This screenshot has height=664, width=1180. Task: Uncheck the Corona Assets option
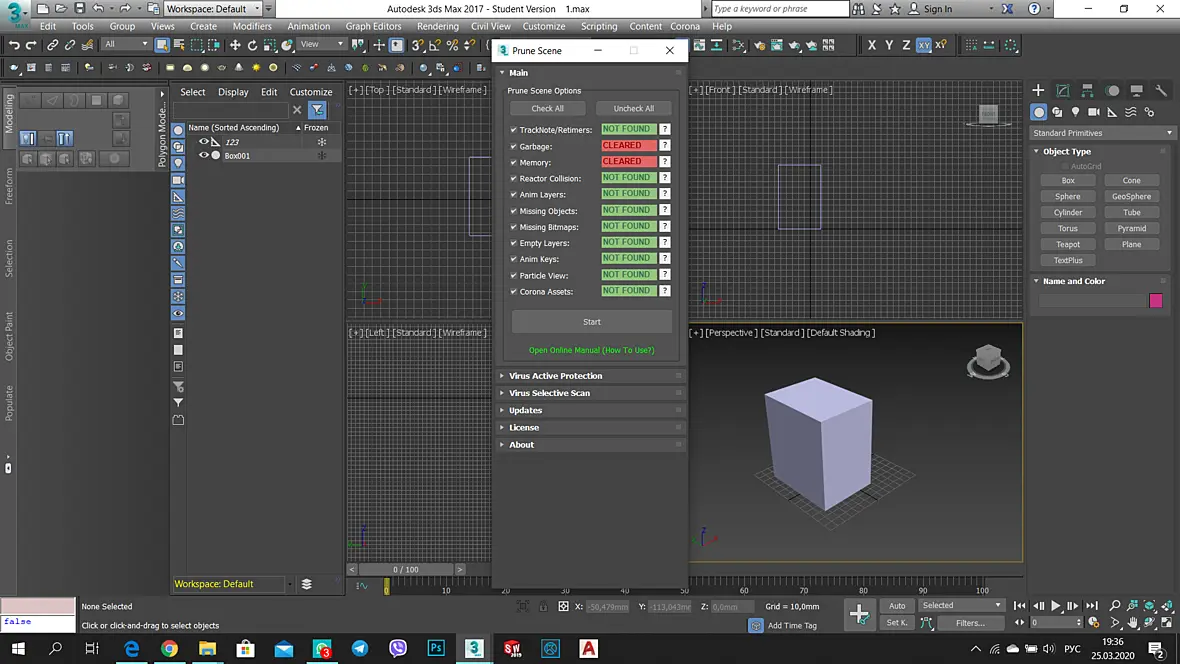pos(514,291)
